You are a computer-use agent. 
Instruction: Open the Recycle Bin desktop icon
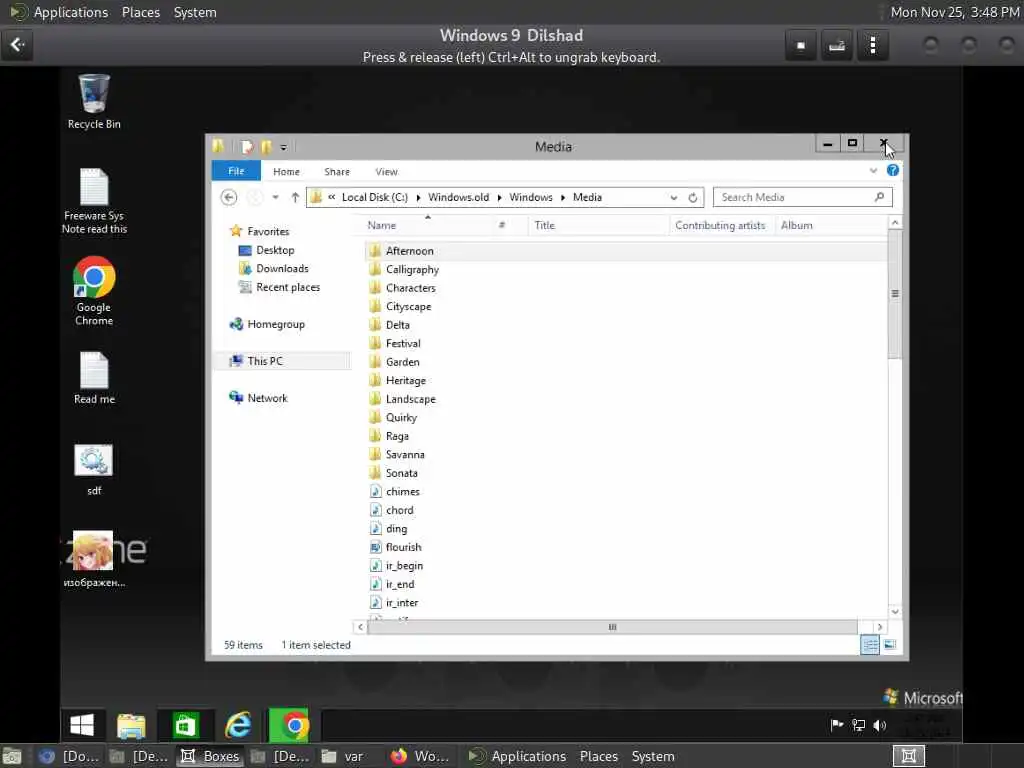93,101
